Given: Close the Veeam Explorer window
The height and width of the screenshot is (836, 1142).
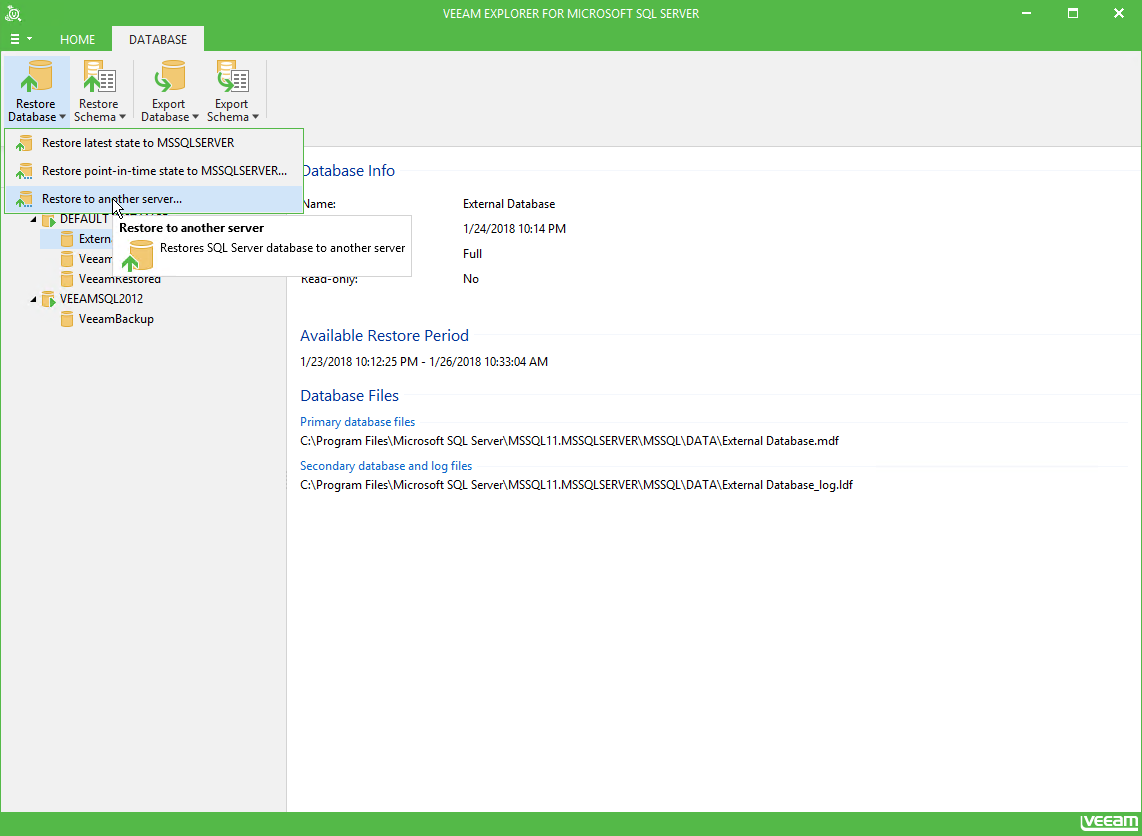Looking at the screenshot, I should (x=1119, y=13).
